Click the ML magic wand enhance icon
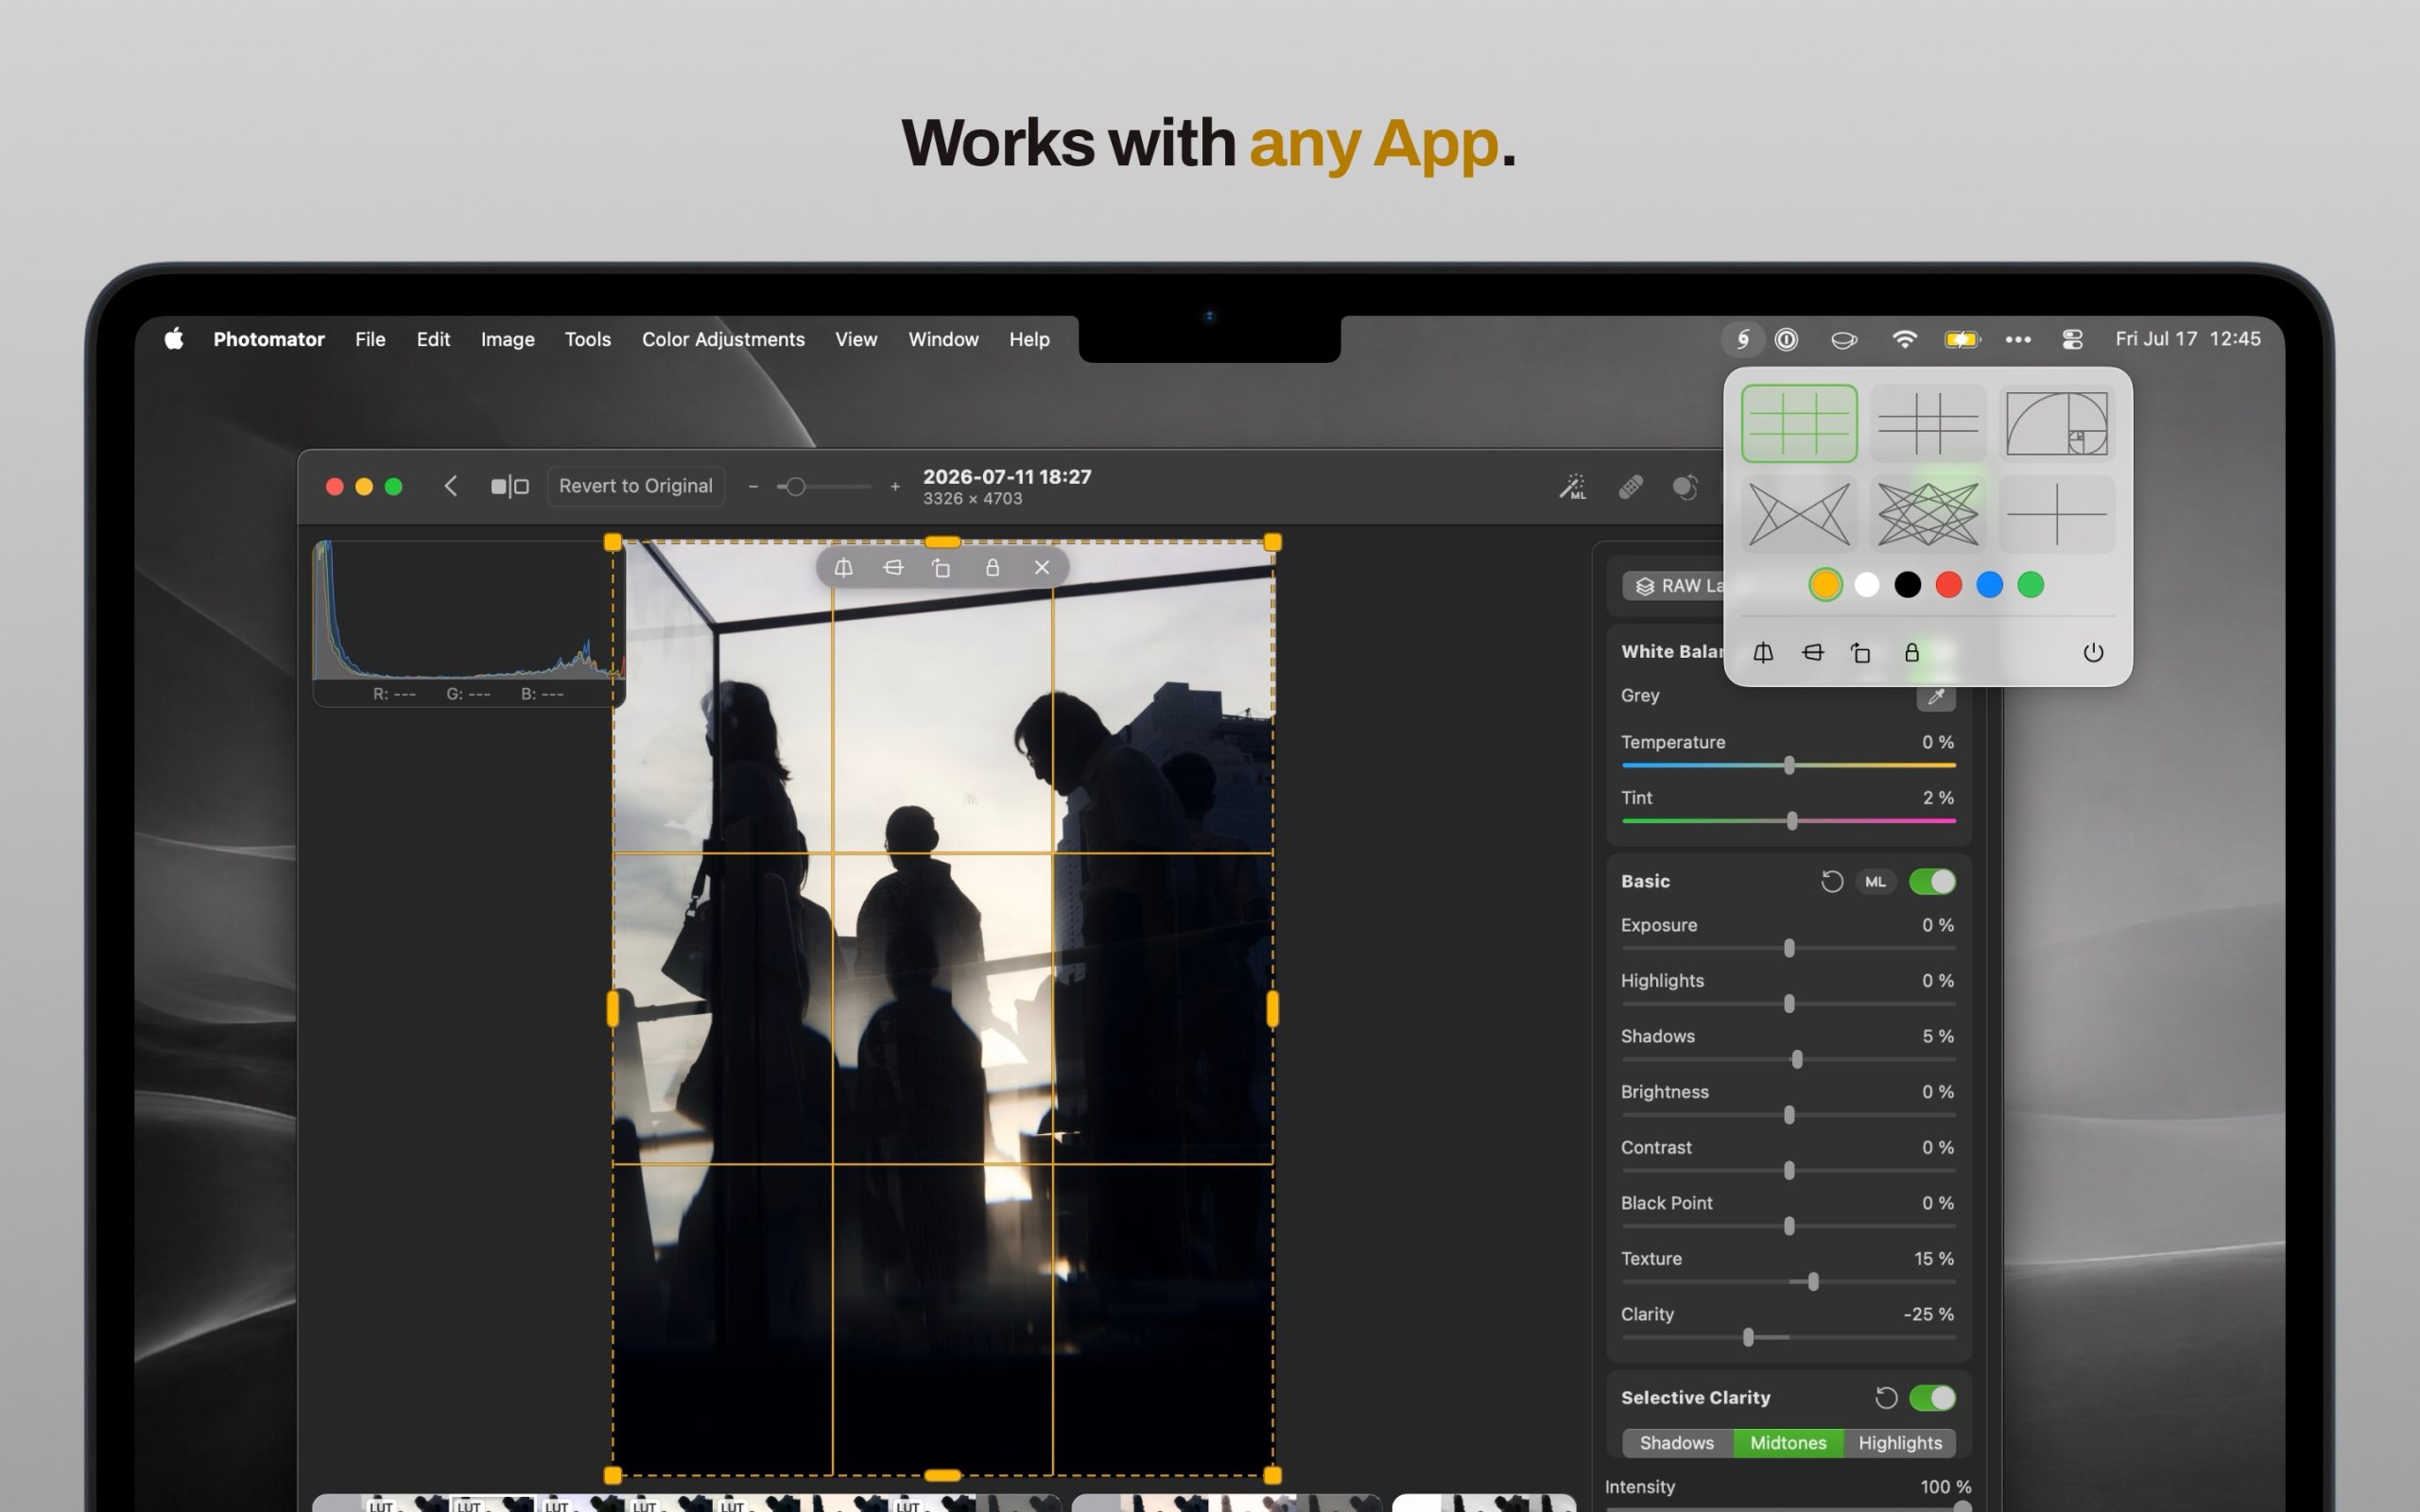 pos(1572,487)
